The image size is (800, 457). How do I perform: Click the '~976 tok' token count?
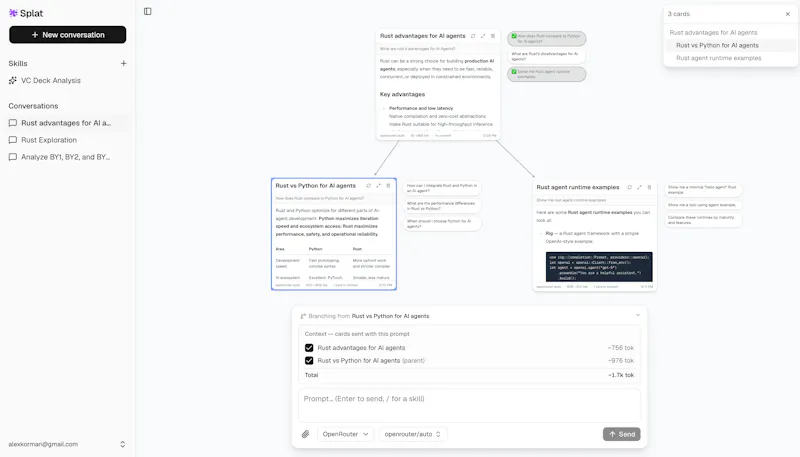click(x=620, y=361)
